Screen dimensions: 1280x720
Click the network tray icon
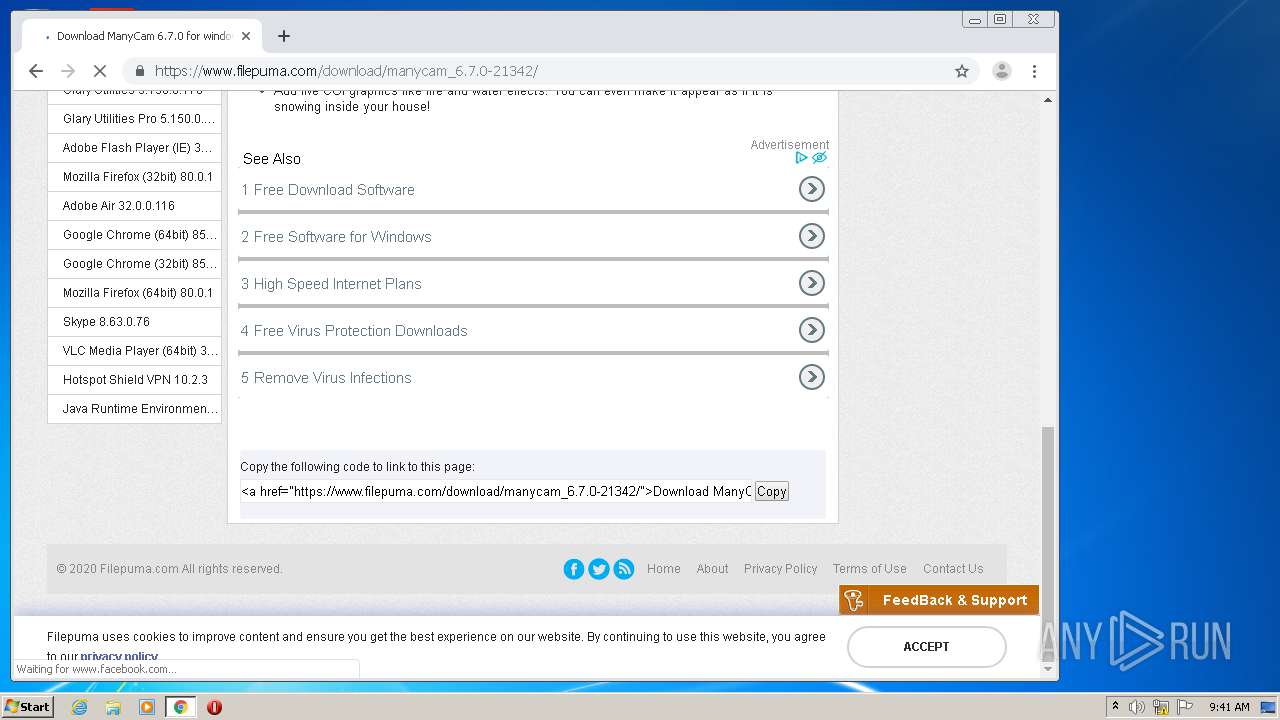[1161, 707]
